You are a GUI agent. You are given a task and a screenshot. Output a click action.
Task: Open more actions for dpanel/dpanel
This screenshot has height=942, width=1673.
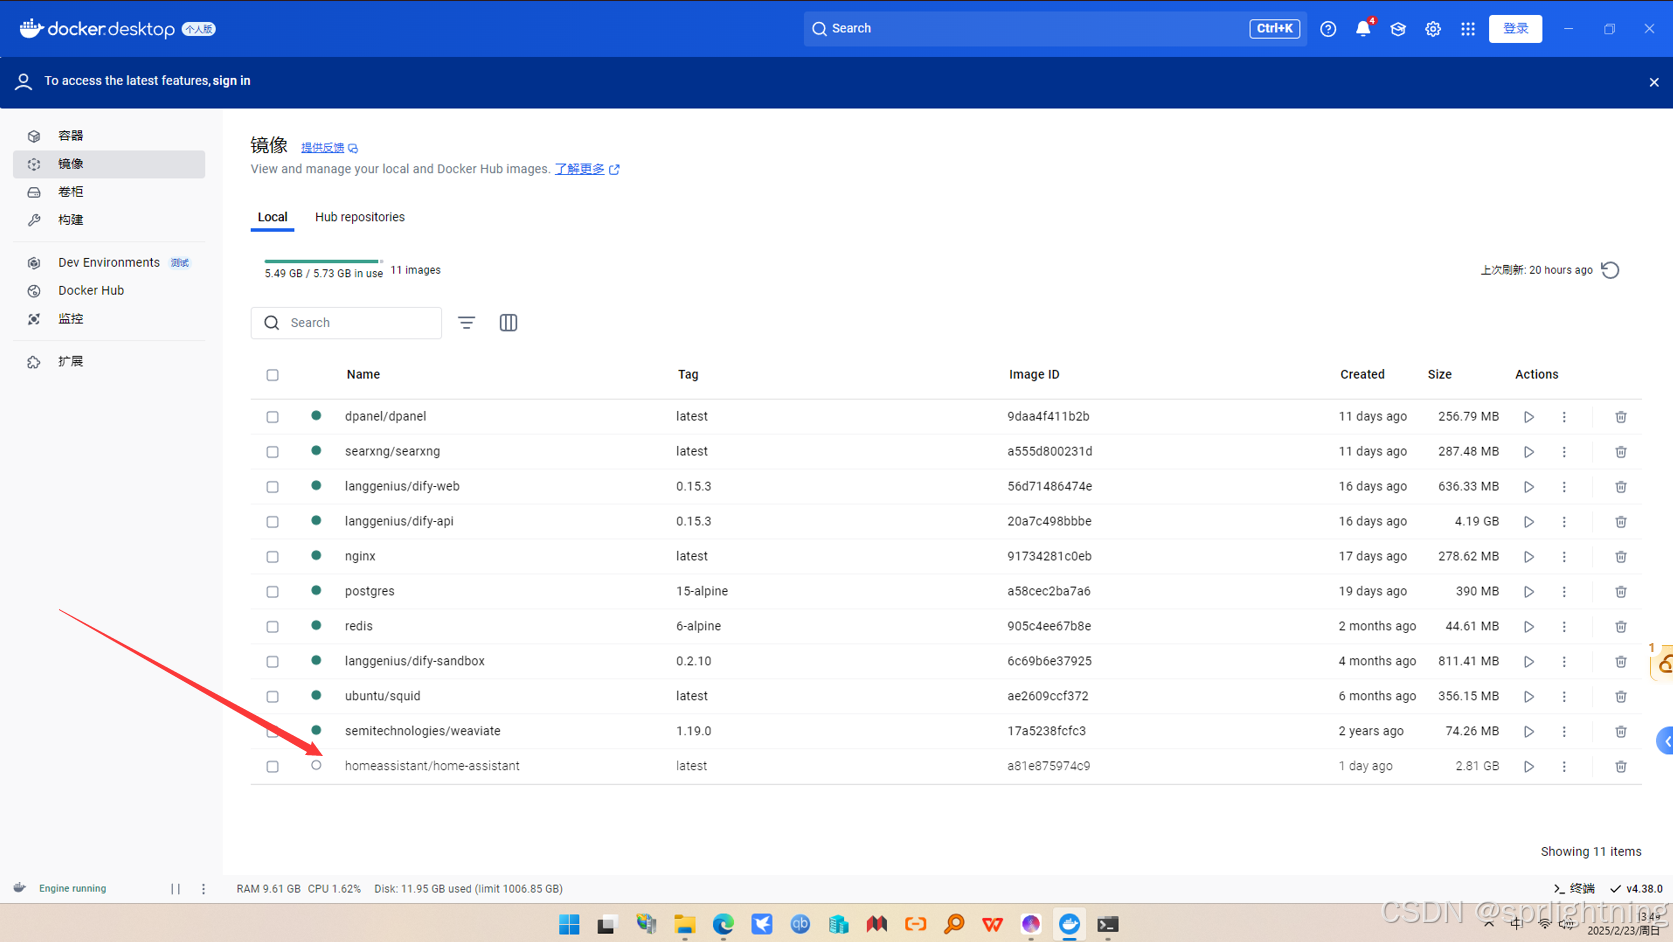tap(1564, 417)
